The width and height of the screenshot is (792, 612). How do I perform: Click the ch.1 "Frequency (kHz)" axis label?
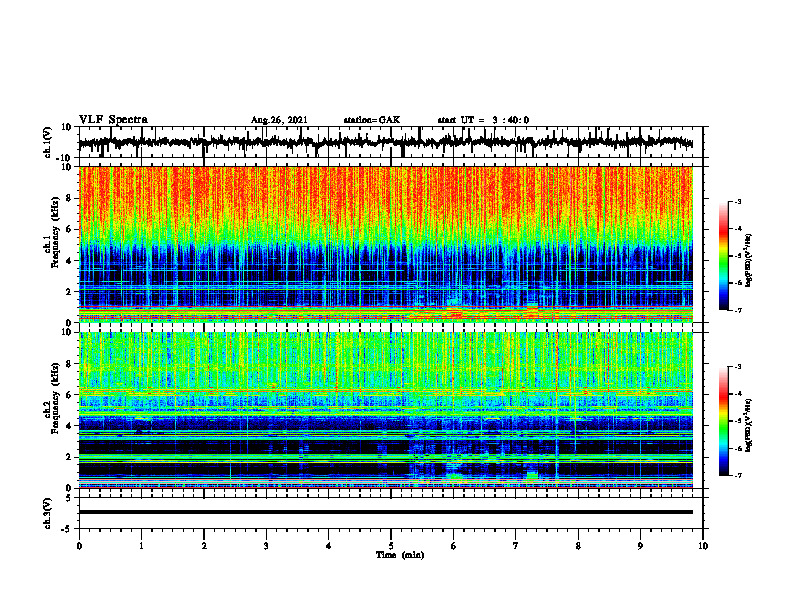click(x=55, y=232)
